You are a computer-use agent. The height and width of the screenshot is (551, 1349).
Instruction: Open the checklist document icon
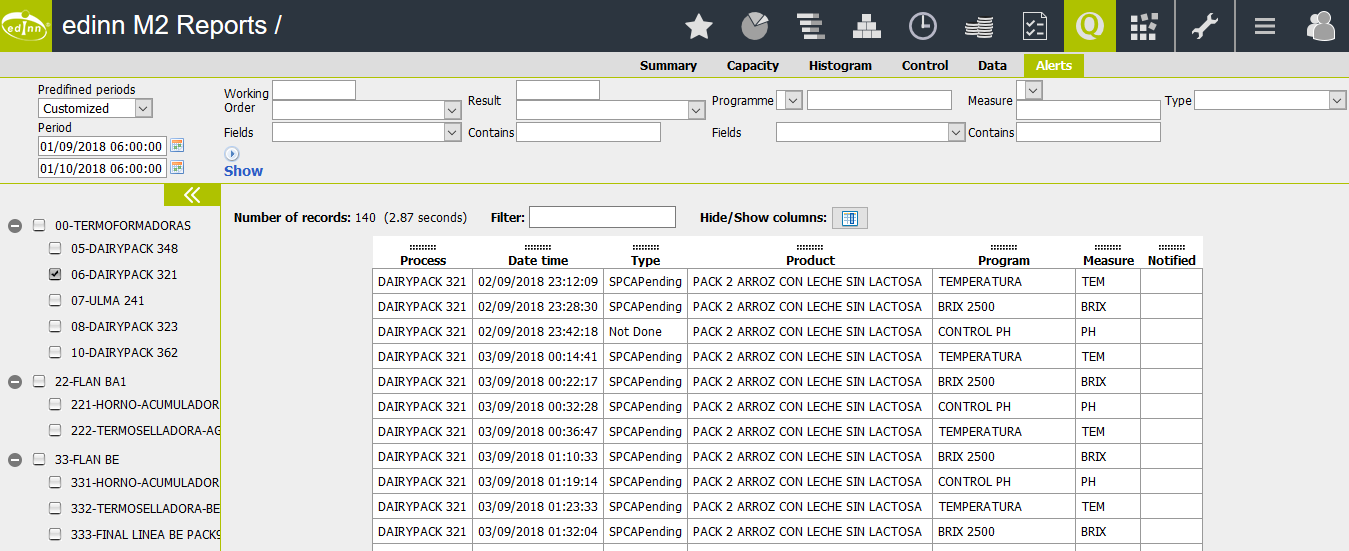coord(1034,26)
